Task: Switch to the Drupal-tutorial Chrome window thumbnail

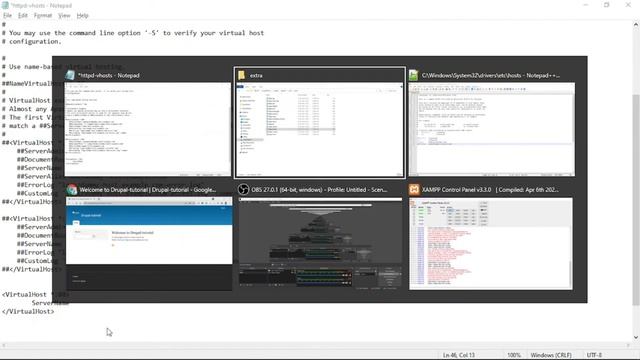Action: 149,244
